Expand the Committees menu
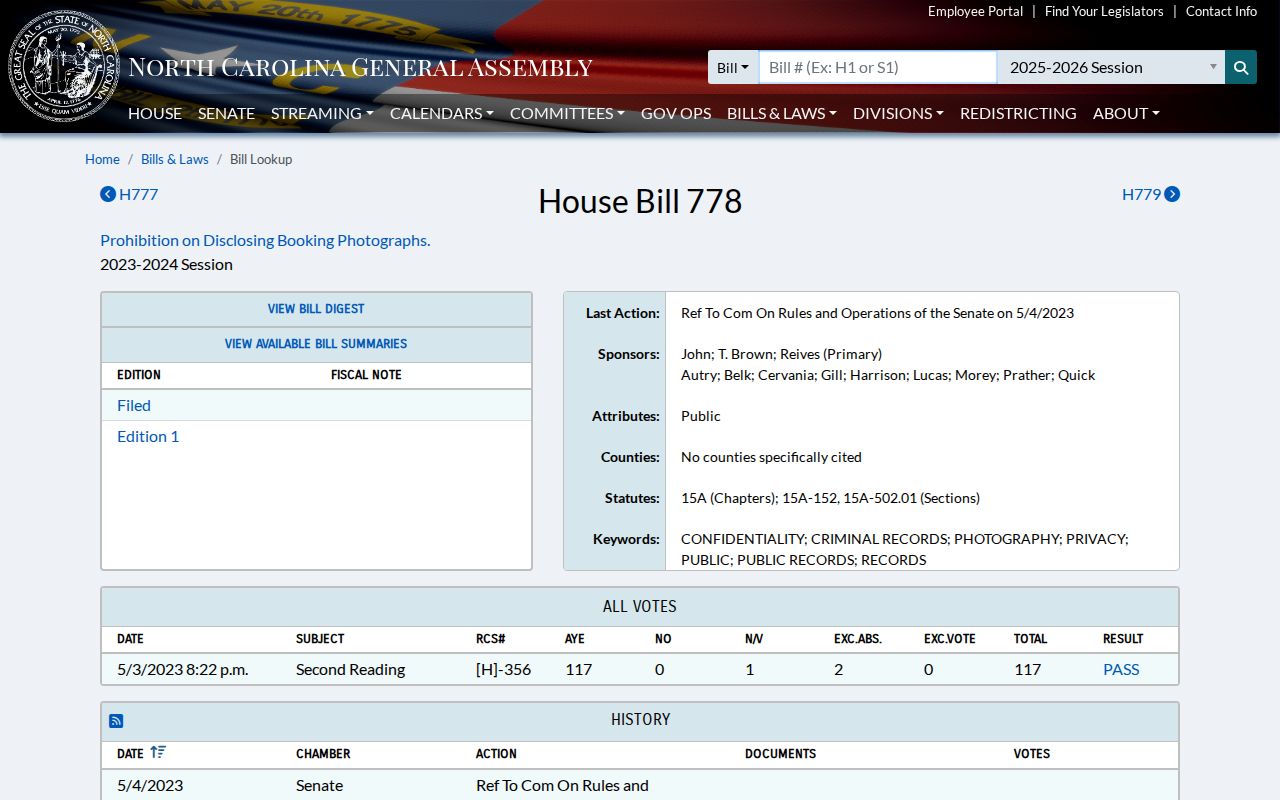Image resolution: width=1280 pixels, height=800 pixels. point(567,113)
